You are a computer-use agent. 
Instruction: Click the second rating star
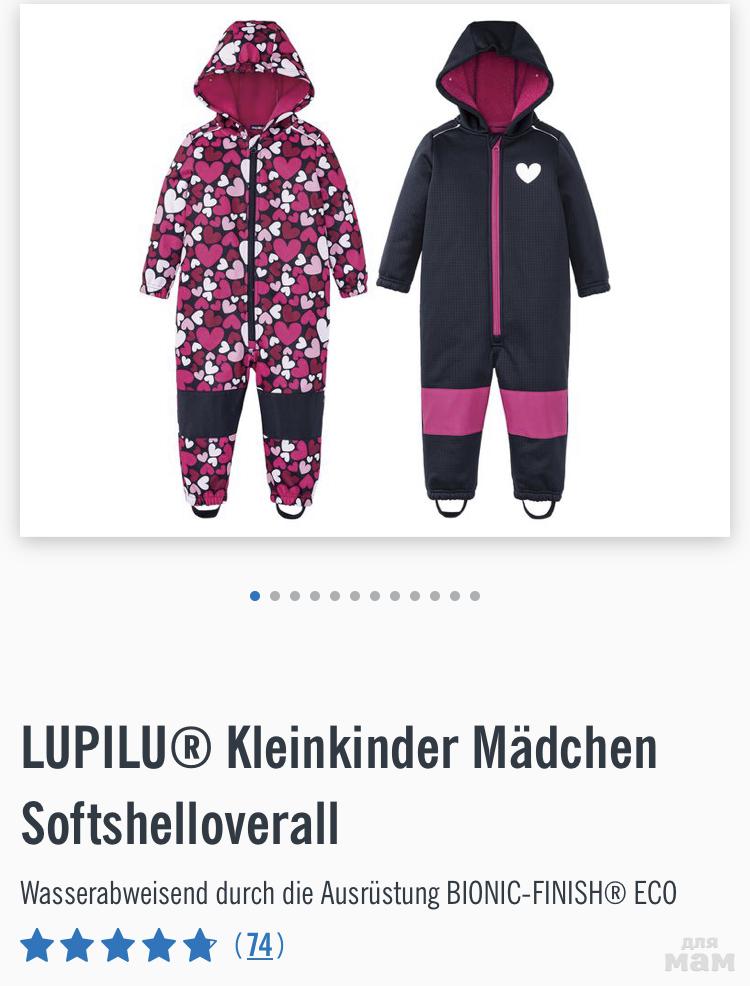[77, 944]
